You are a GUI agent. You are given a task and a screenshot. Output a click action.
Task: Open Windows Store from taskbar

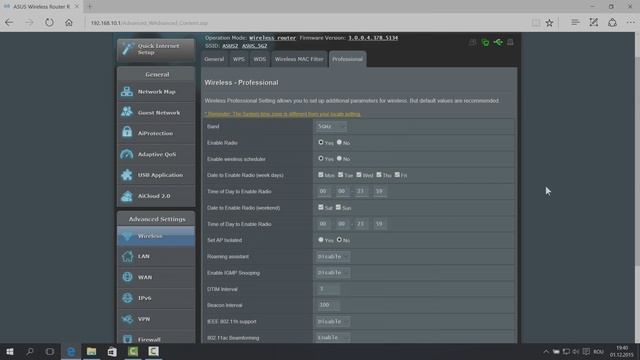112,351
